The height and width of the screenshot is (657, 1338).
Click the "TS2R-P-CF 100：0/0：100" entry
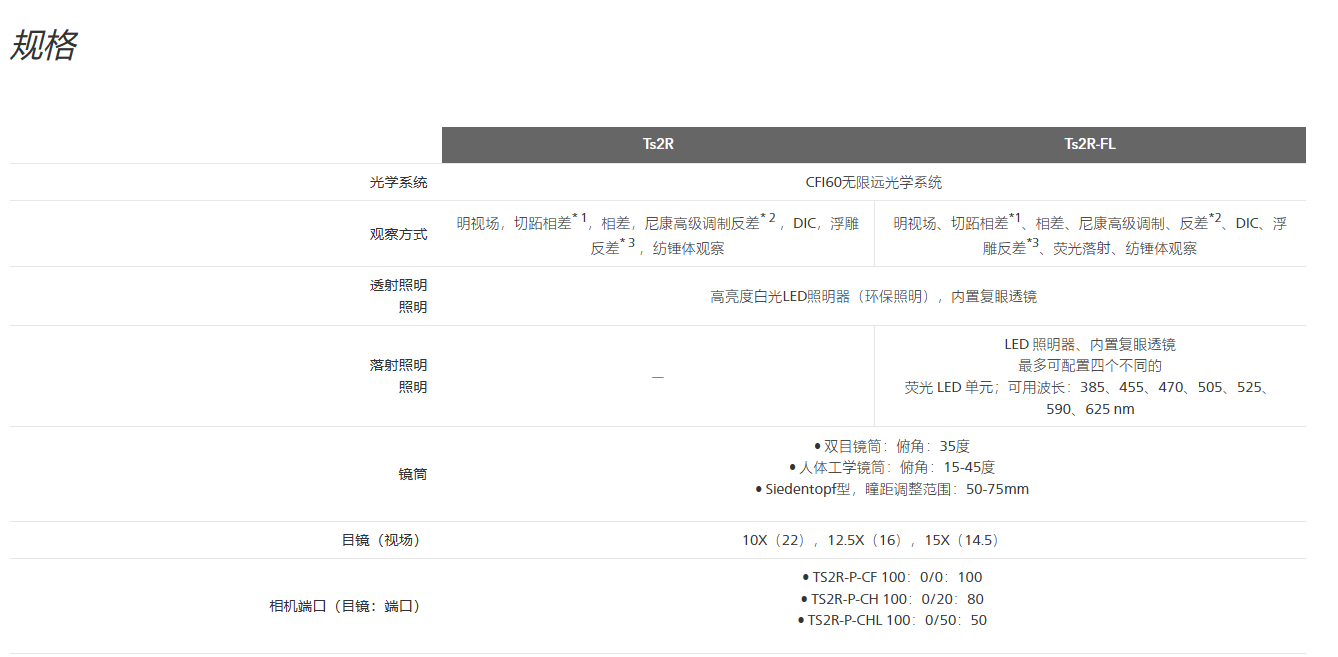click(892, 577)
